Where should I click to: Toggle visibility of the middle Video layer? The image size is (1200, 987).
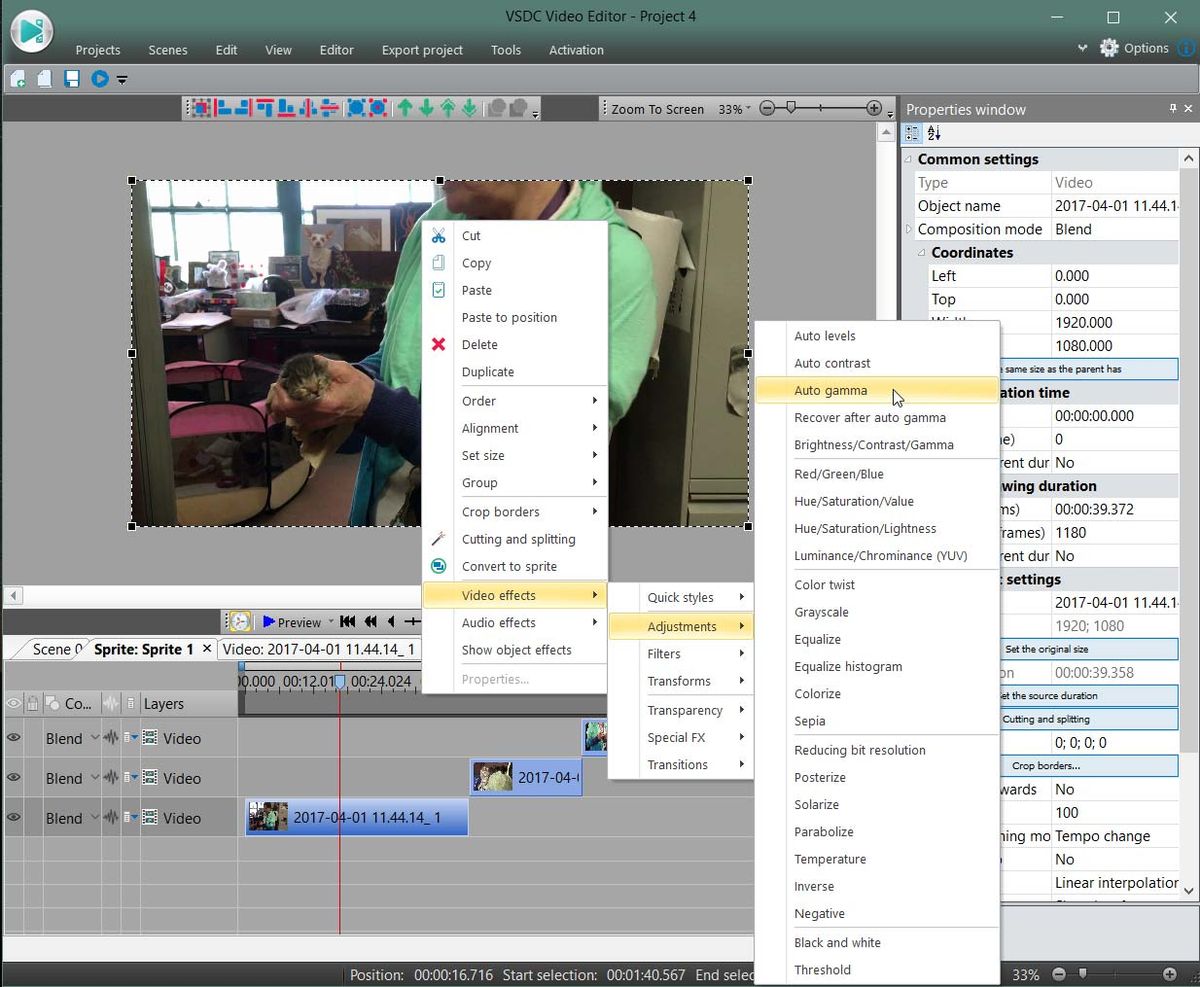click(x=13, y=778)
